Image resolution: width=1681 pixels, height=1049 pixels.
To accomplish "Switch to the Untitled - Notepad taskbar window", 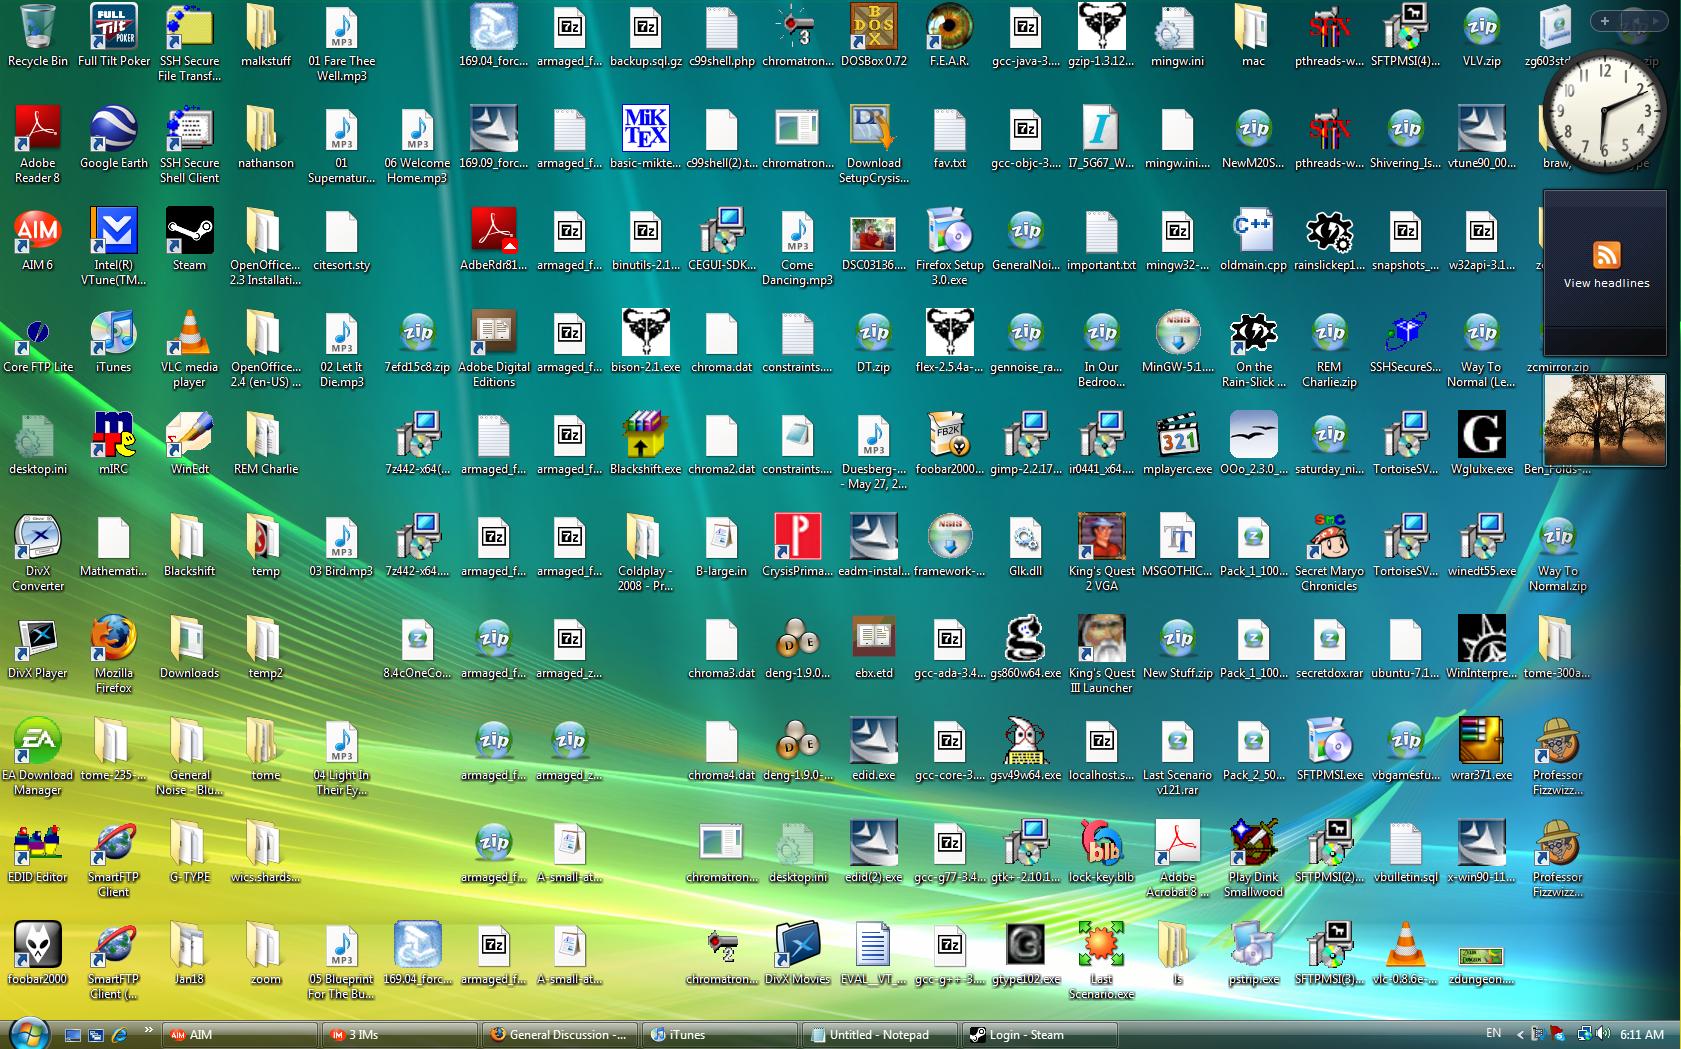I will point(879,1035).
